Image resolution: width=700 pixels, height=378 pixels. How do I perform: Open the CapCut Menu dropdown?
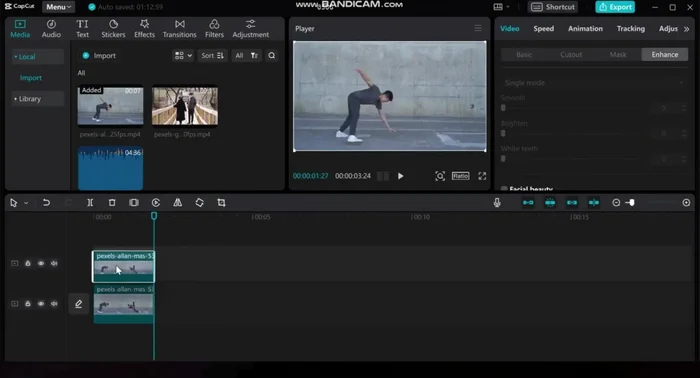(58, 7)
